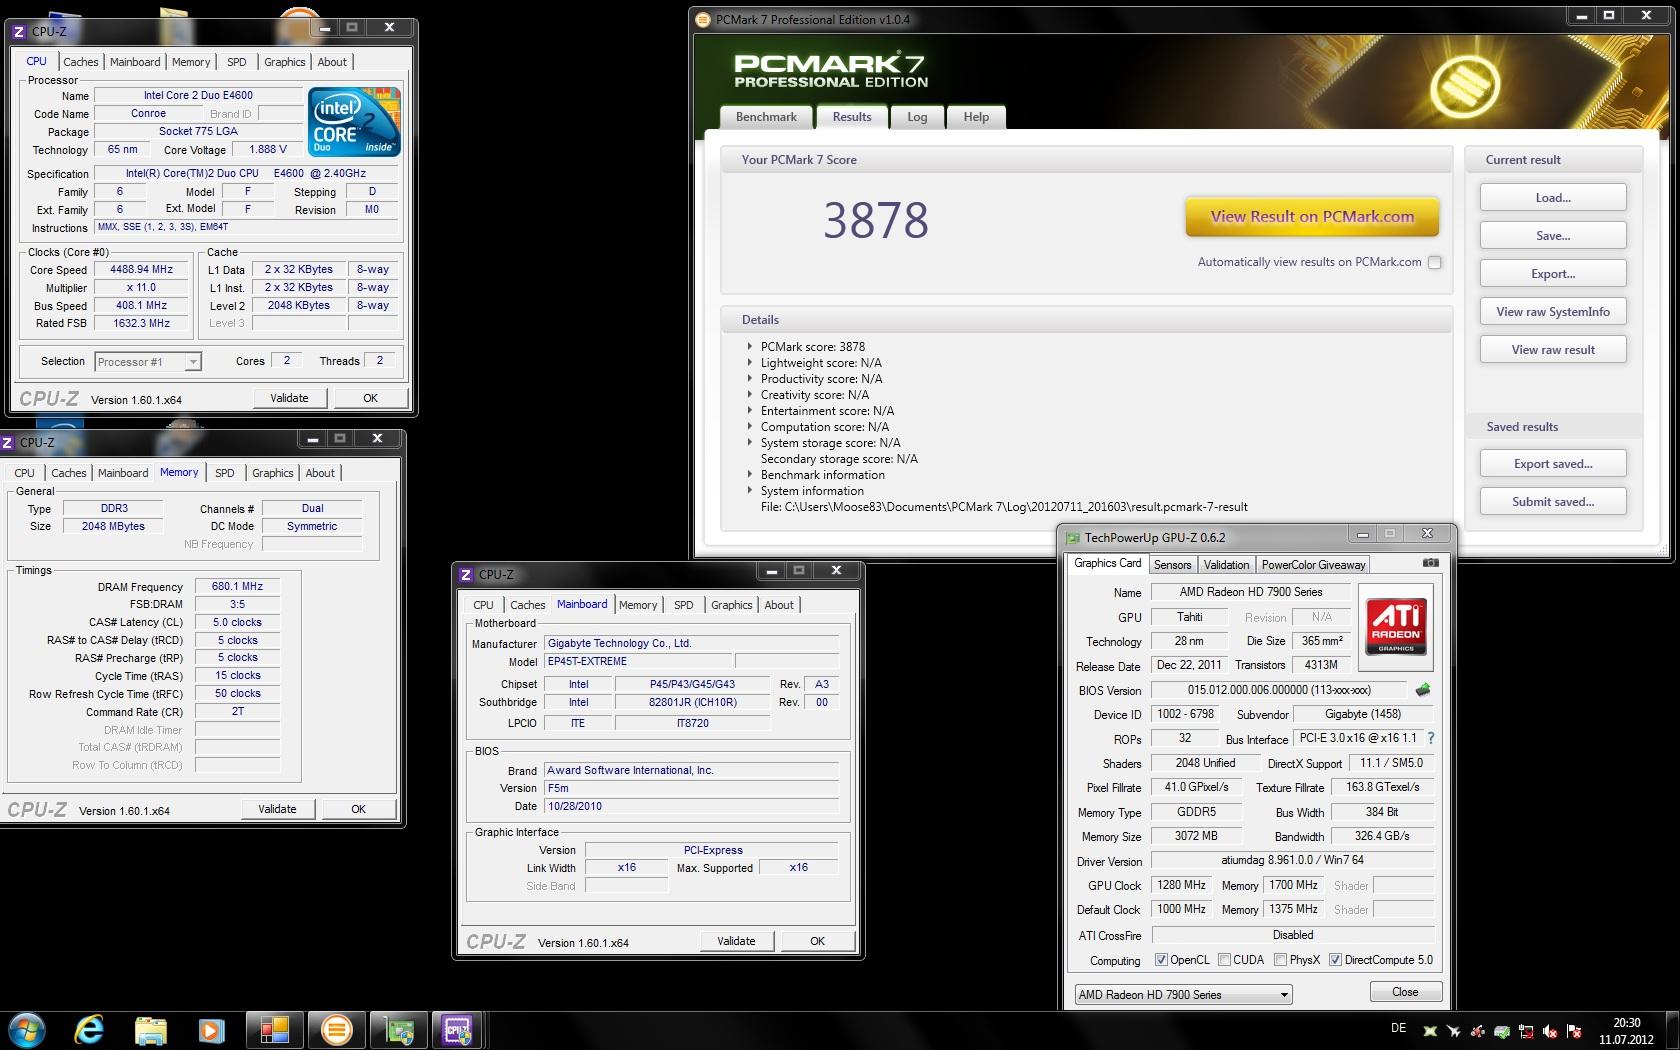
Task: Toggle the DirectCompute 5.0 checkbox
Action: tap(1335, 960)
